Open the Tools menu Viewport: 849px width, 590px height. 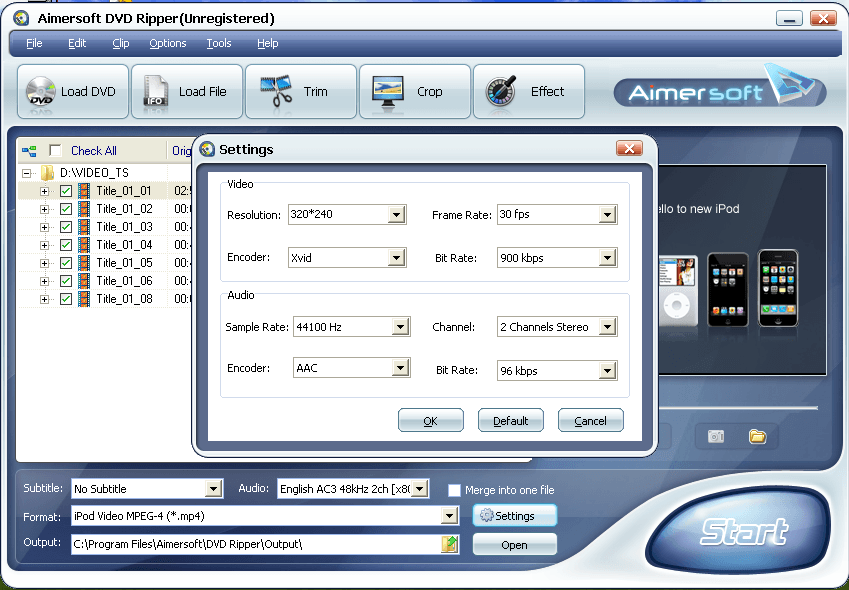(x=218, y=43)
